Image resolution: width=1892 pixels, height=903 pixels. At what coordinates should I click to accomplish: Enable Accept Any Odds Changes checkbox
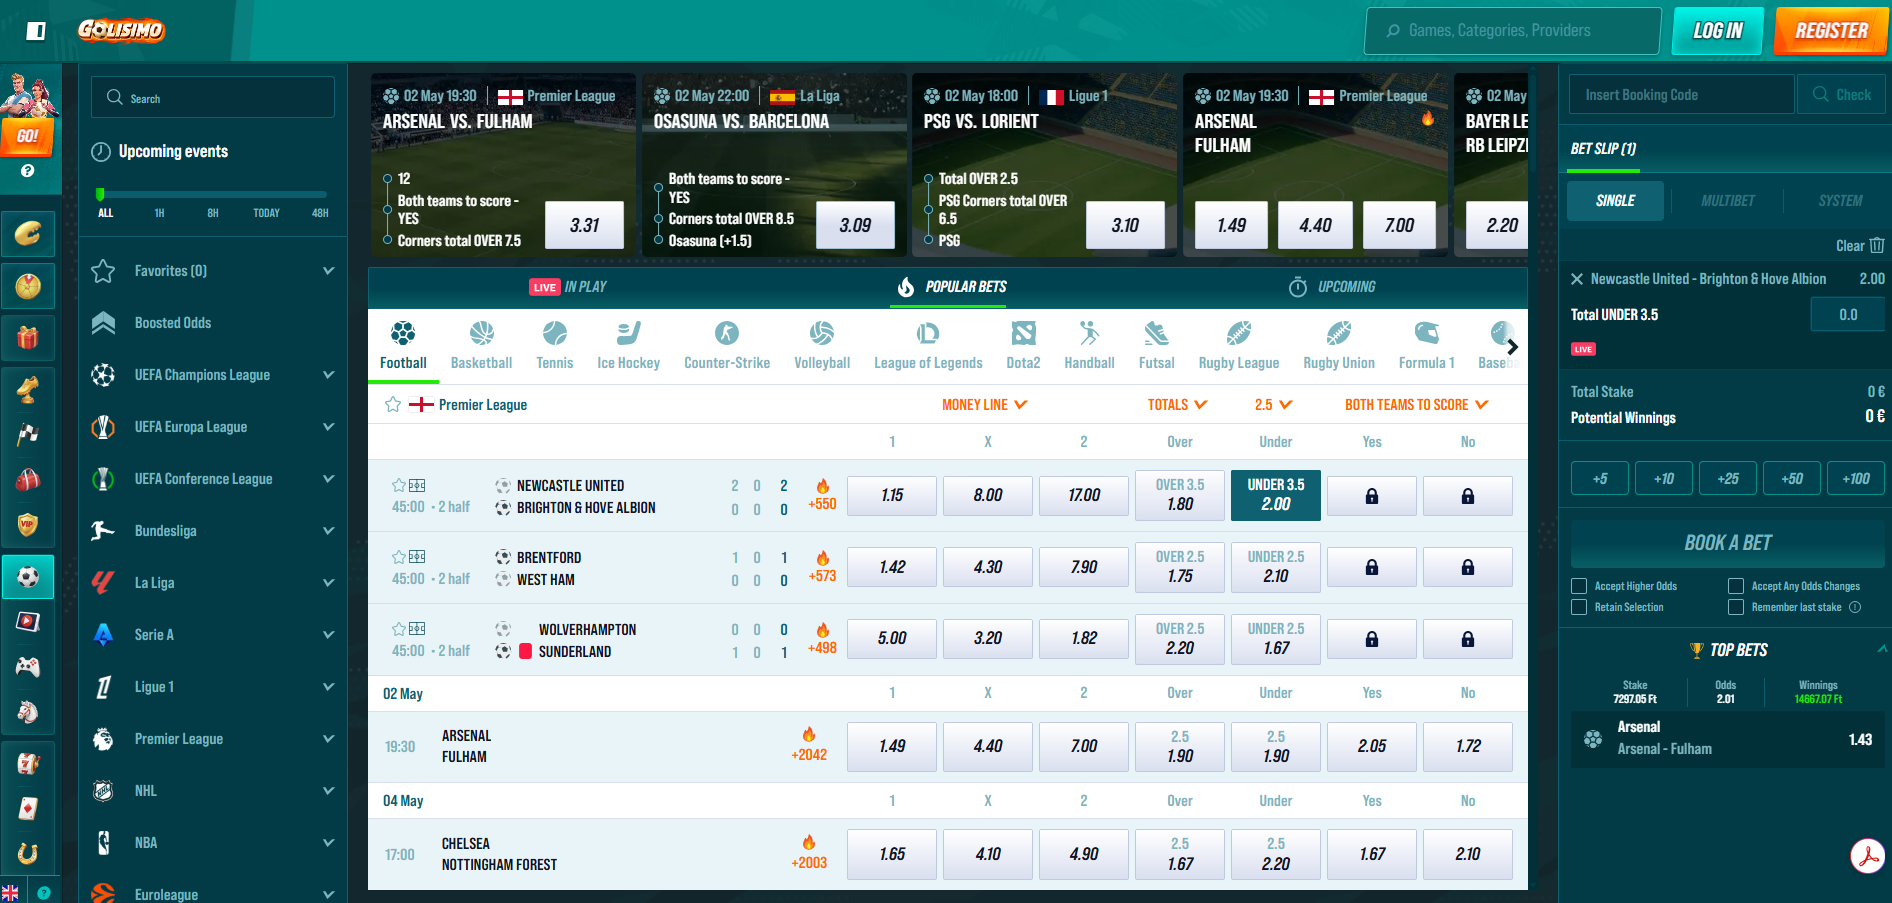pos(1736,586)
